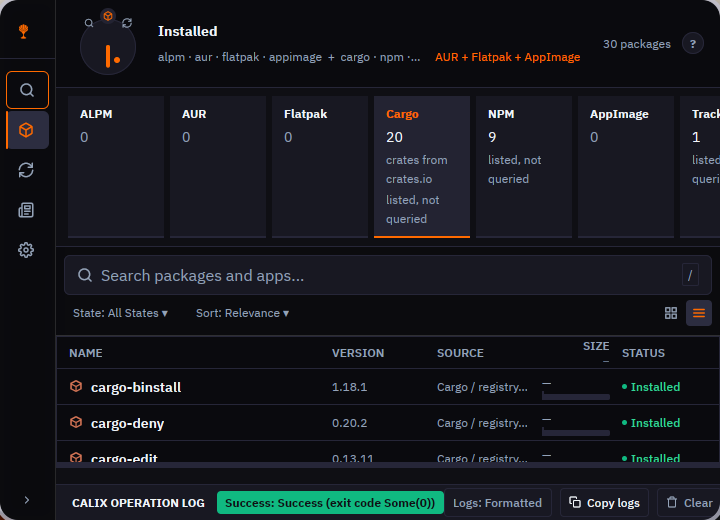Select the AppImage source card
Screen dimensions: 720x520
pos(625,167)
